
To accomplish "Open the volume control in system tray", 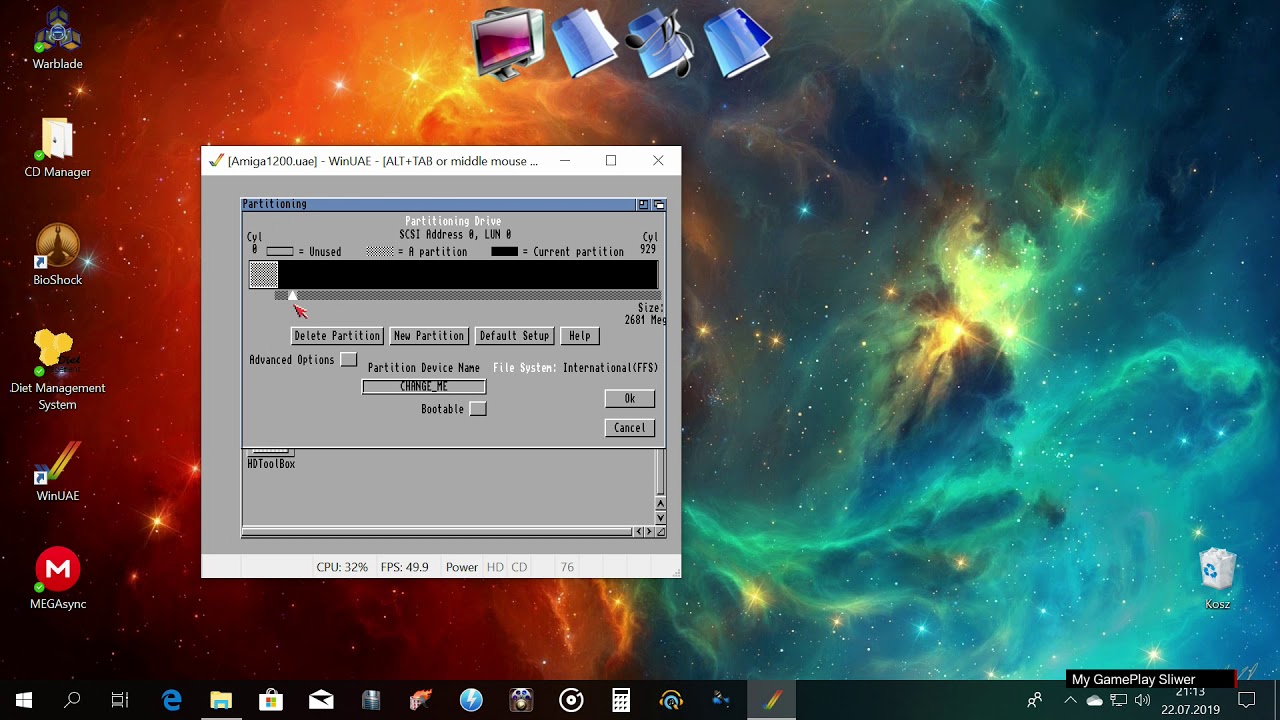I will (x=1142, y=700).
